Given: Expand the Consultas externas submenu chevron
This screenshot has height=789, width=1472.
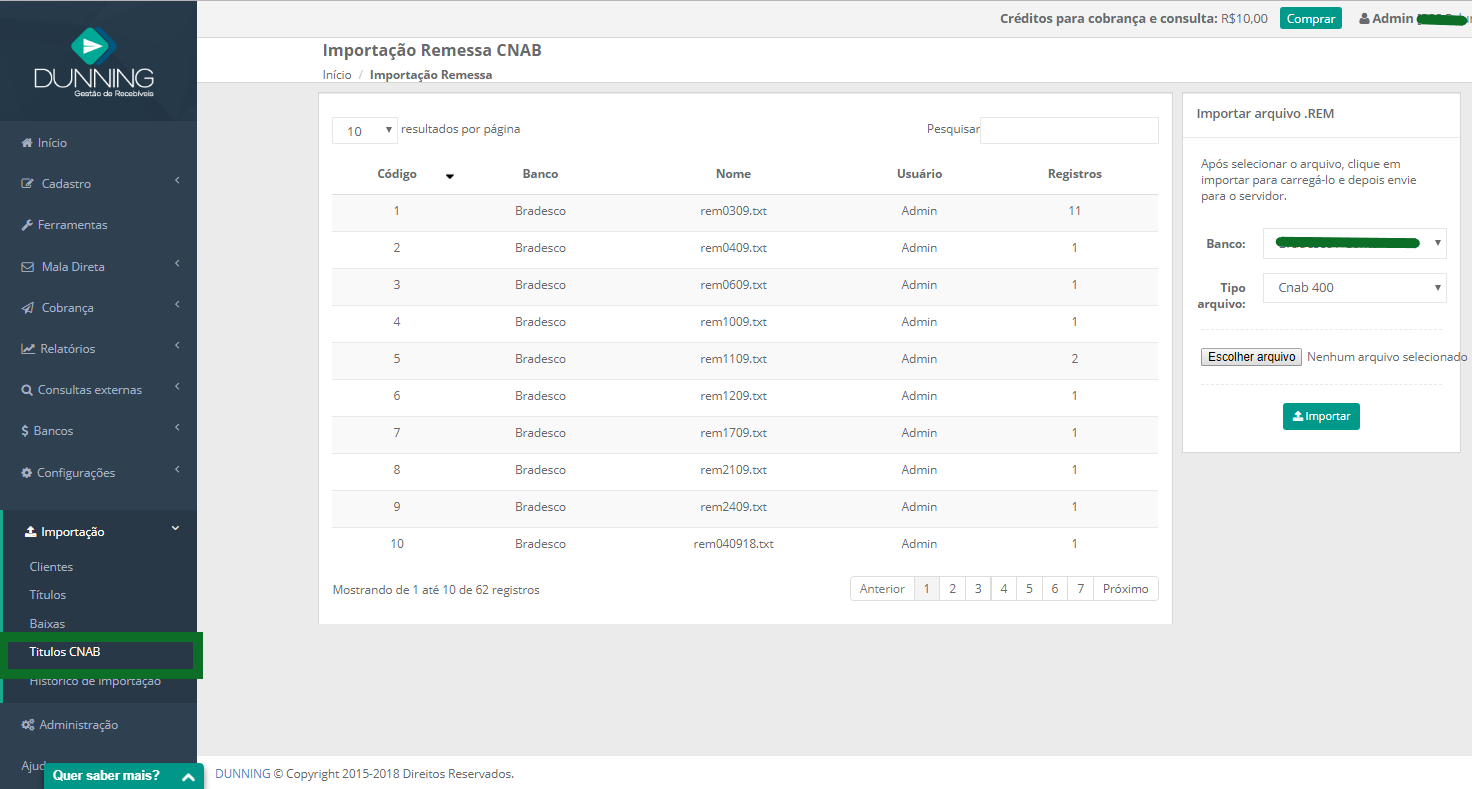Looking at the screenshot, I should click(x=177, y=387).
